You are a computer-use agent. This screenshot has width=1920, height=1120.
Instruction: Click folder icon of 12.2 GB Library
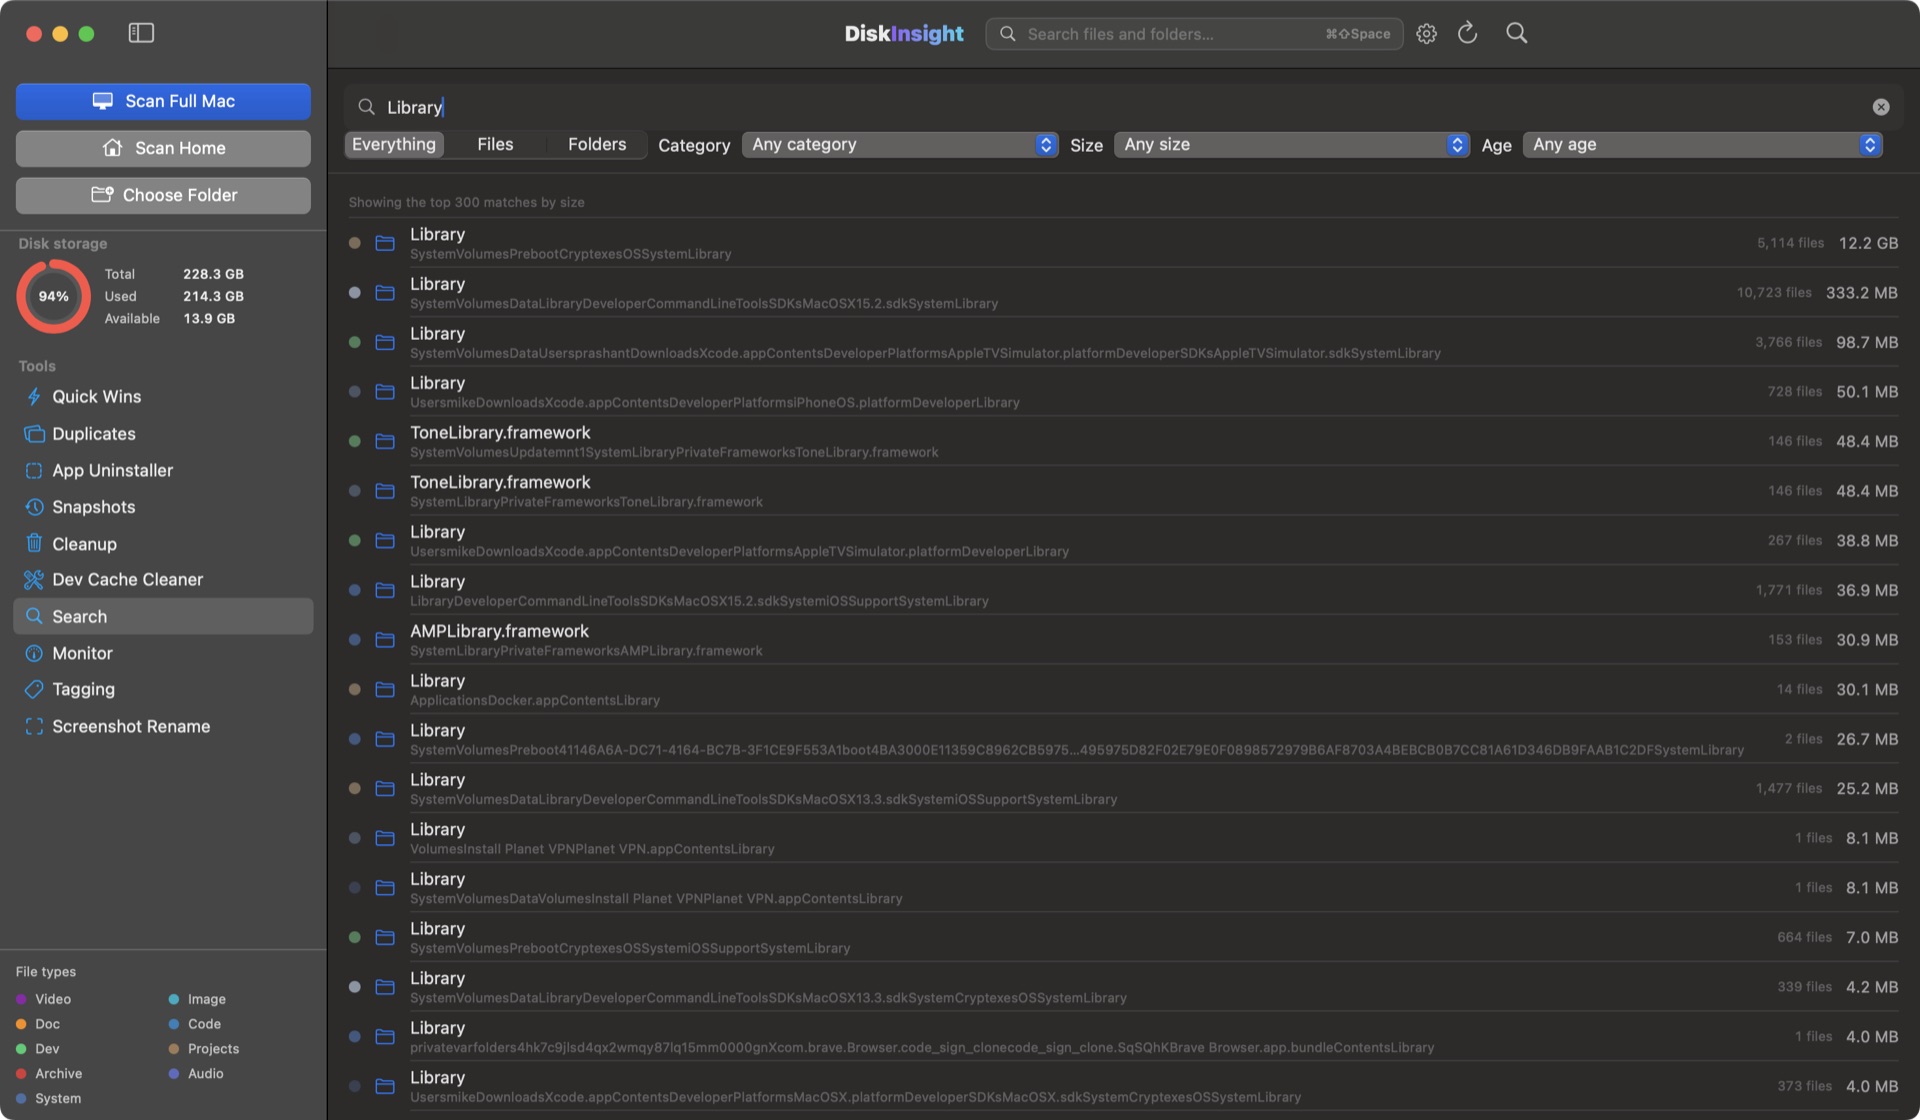click(x=384, y=243)
